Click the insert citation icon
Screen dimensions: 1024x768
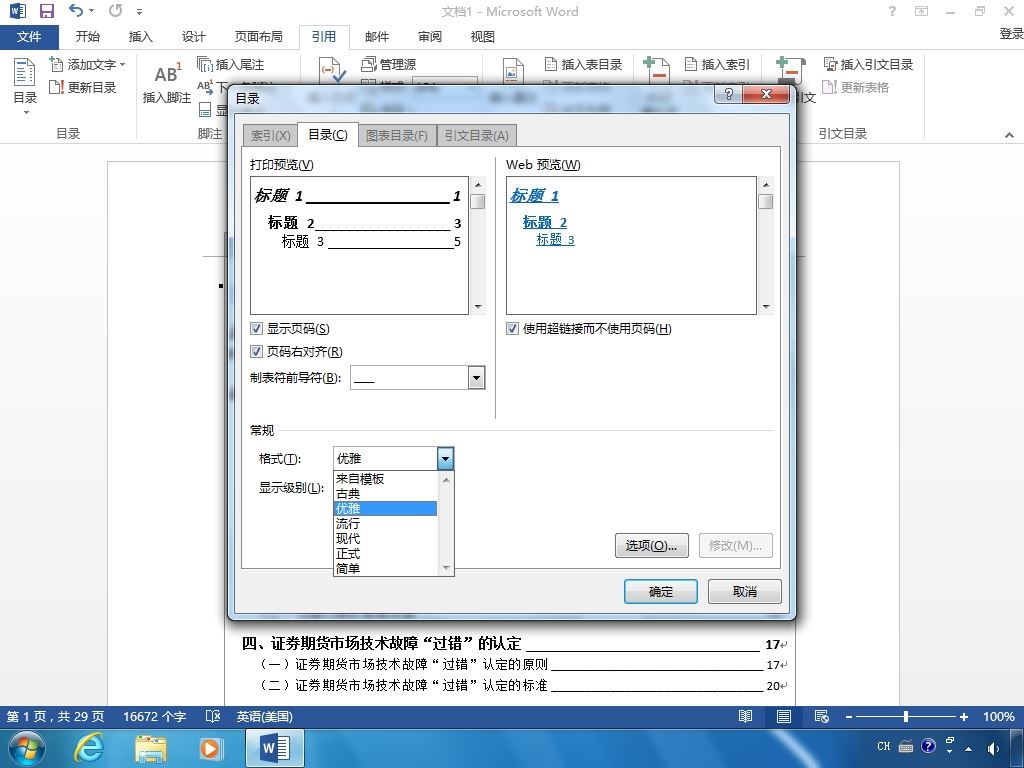pos(332,71)
